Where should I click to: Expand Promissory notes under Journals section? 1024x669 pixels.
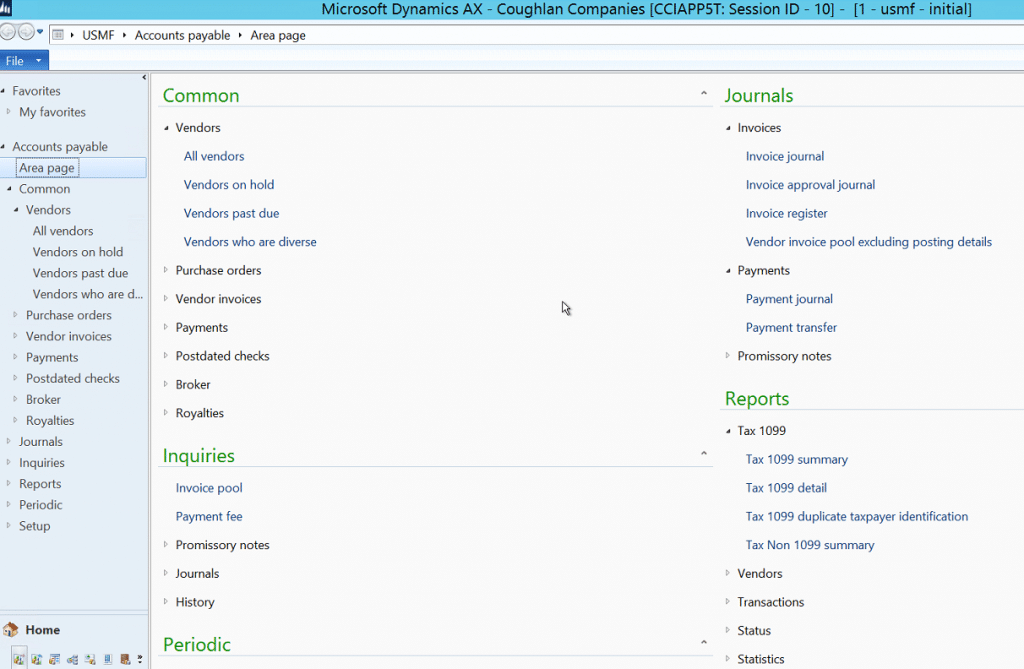tap(728, 356)
